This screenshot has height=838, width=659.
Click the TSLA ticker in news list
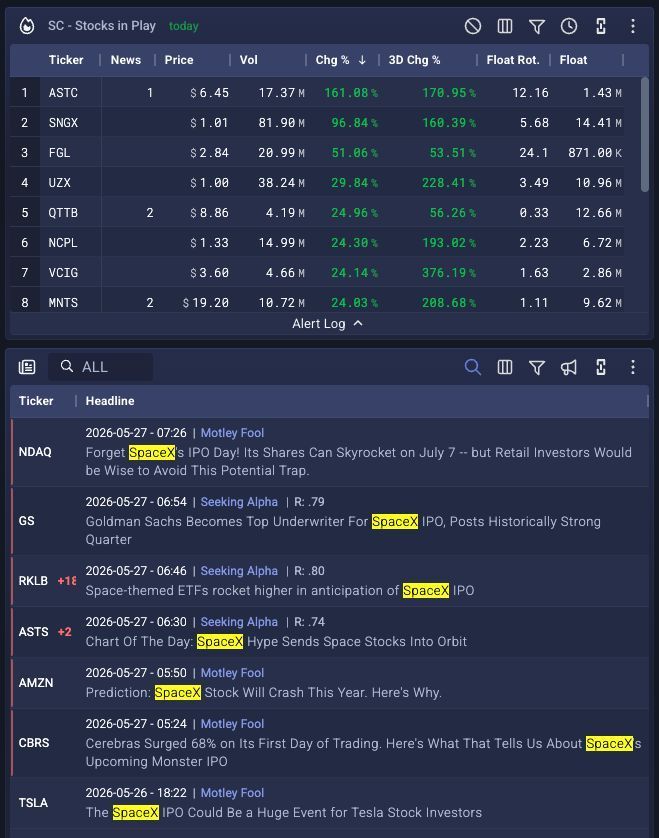pyautogui.click(x=33, y=803)
